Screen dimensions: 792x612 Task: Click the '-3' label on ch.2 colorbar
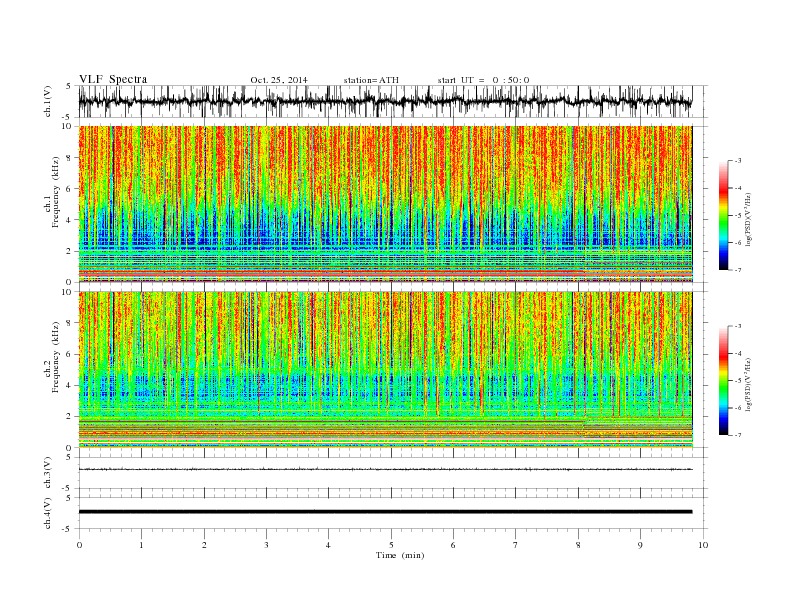pyautogui.click(x=737, y=326)
